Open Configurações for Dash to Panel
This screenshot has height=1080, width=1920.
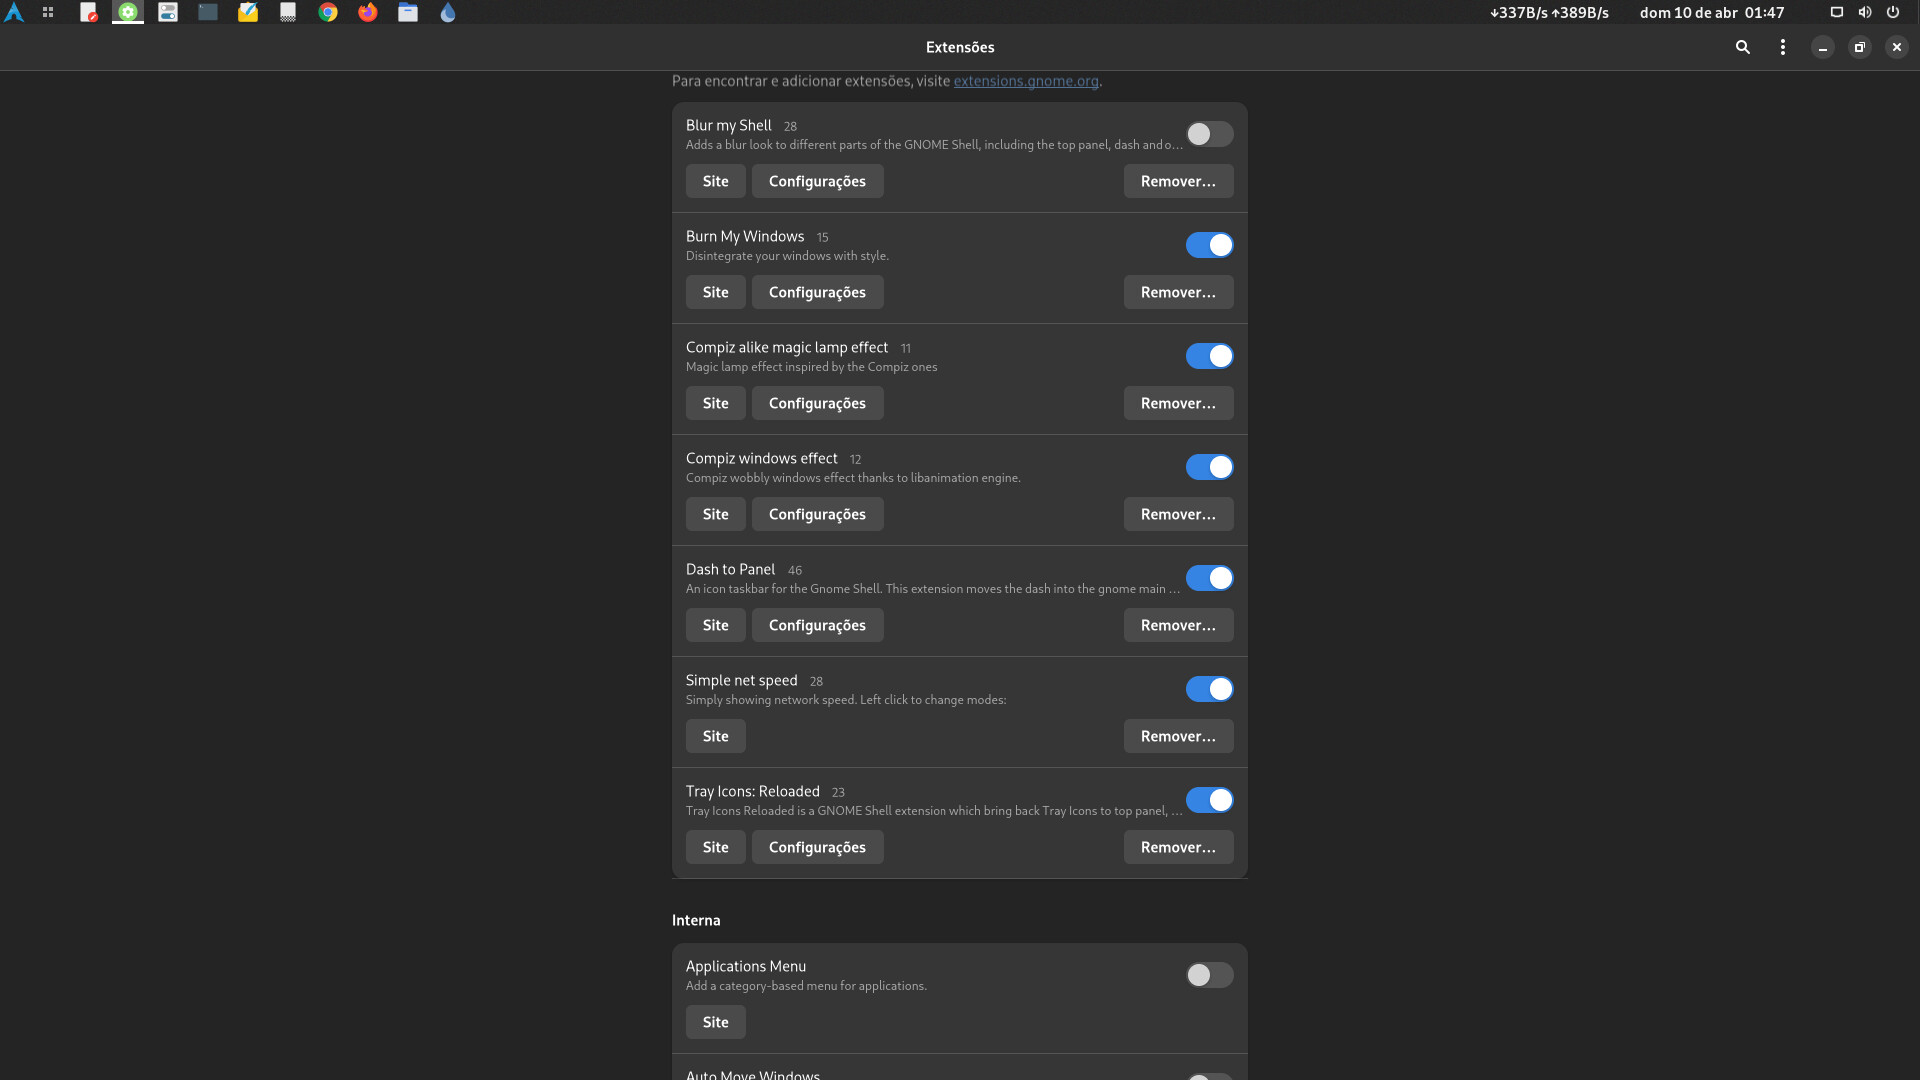(818, 625)
